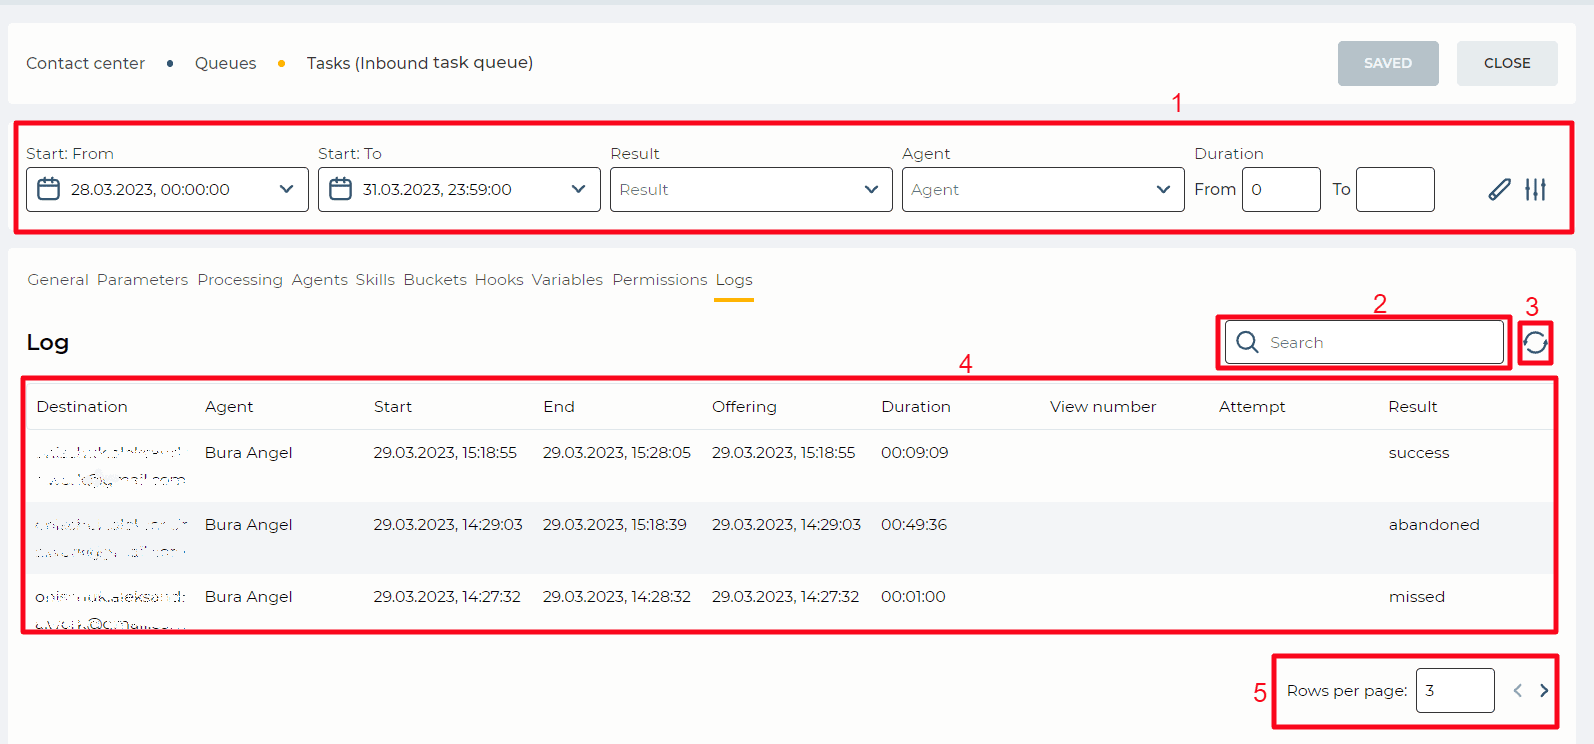
Task: Click the Destination column header
Action: (82, 407)
